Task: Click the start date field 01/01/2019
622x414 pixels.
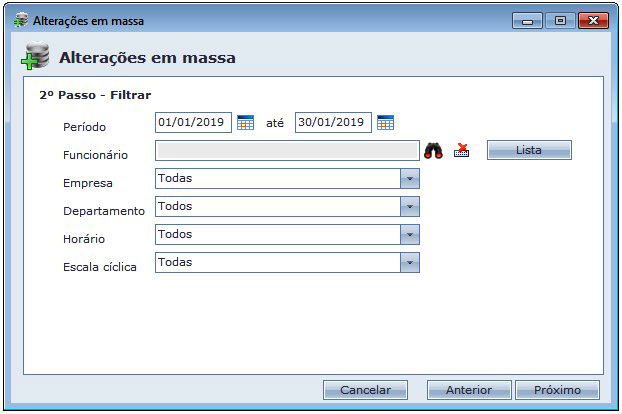Action: point(193,123)
